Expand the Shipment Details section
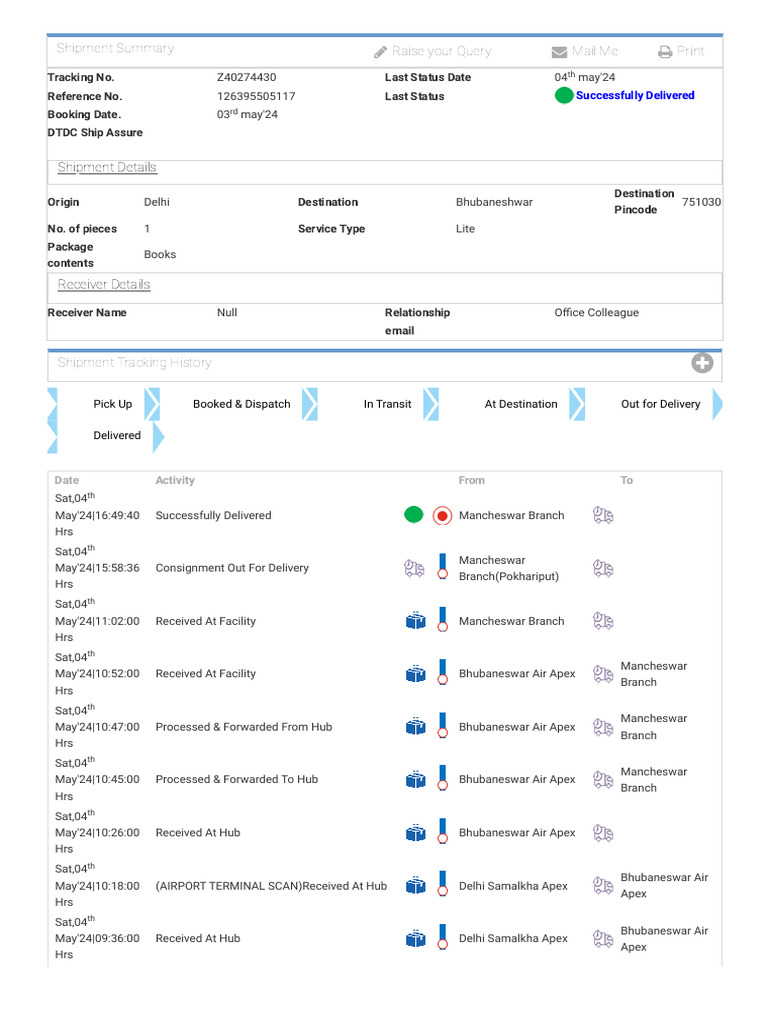Image resolution: width=768 pixels, height=1024 pixels. pyautogui.click(x=107, y=168)
